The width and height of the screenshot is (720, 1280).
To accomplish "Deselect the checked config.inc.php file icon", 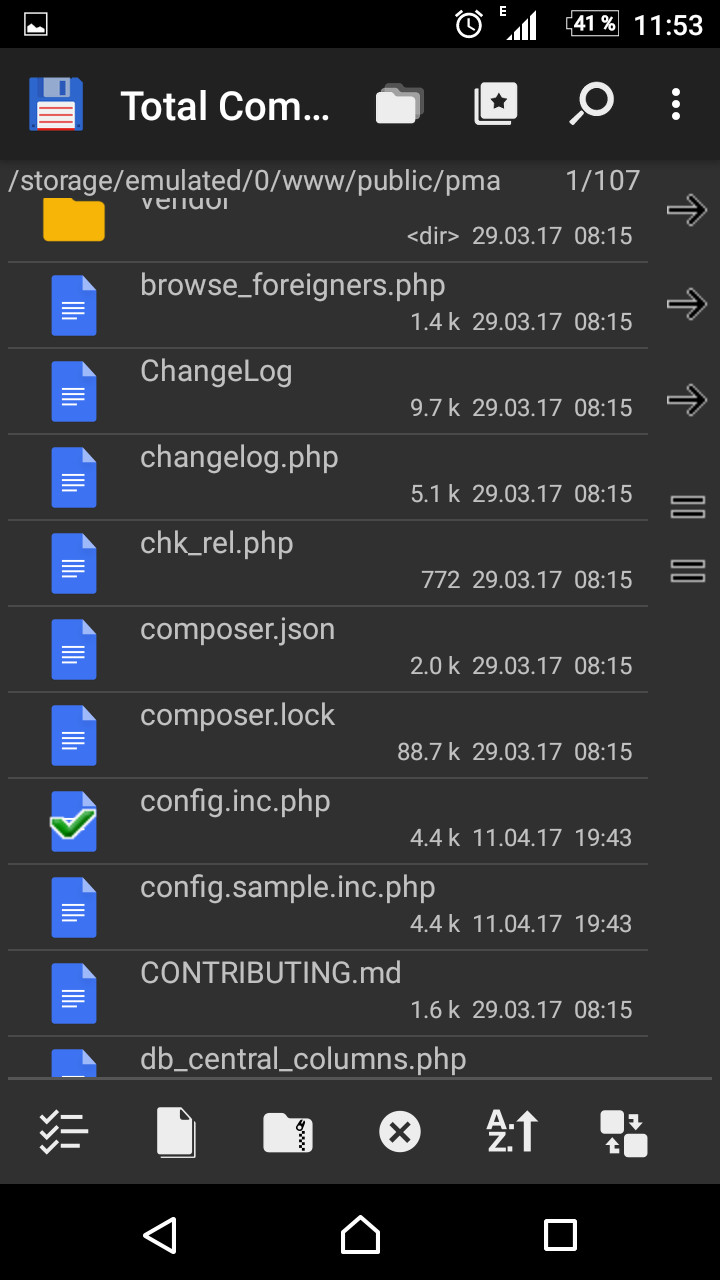I will (x=73, y=822).
